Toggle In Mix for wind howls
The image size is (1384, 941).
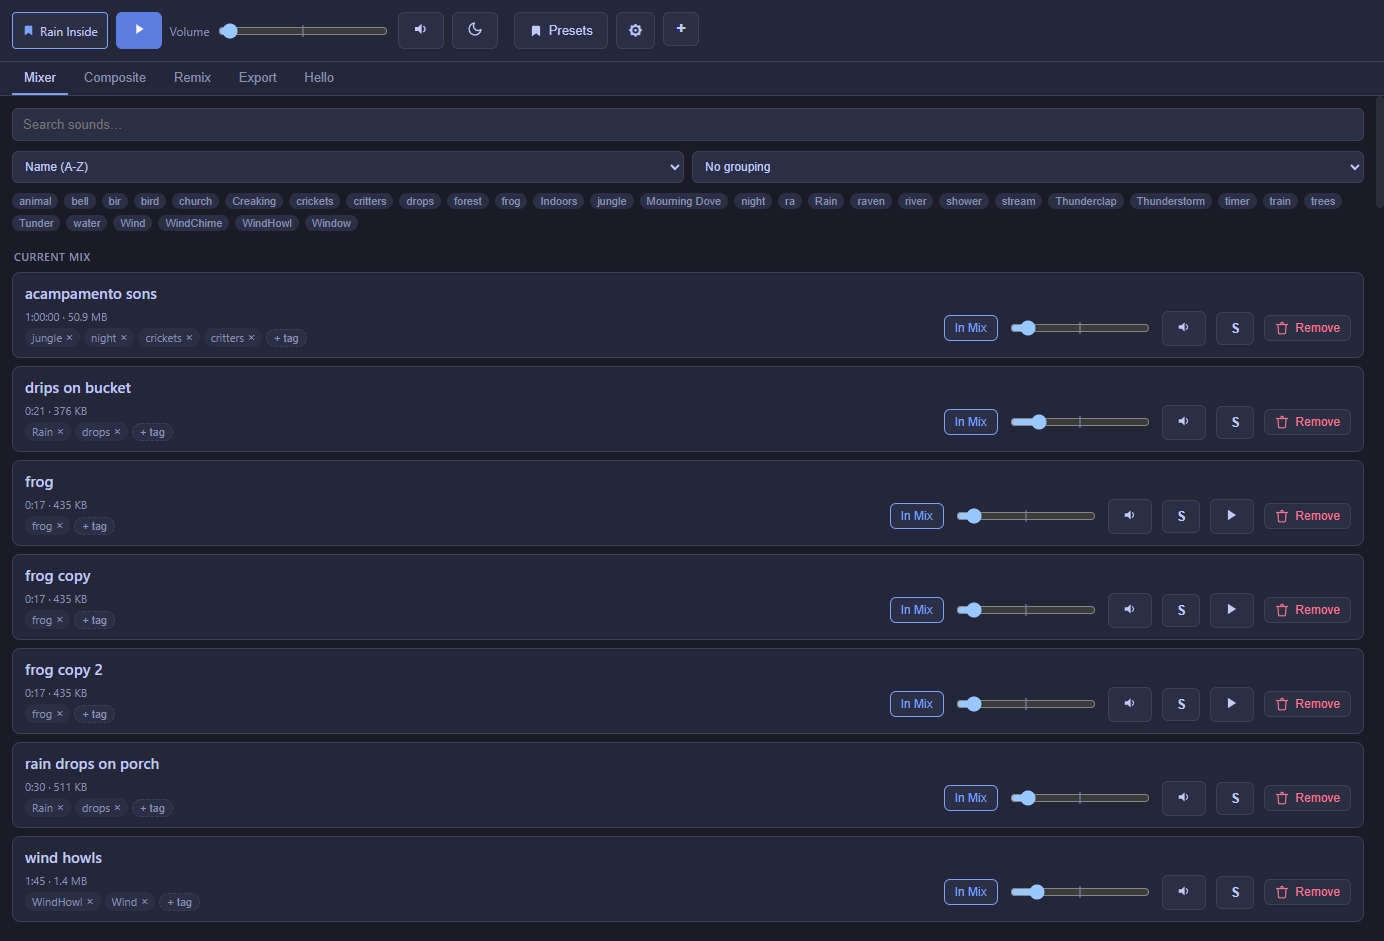[x=971, y=892]
